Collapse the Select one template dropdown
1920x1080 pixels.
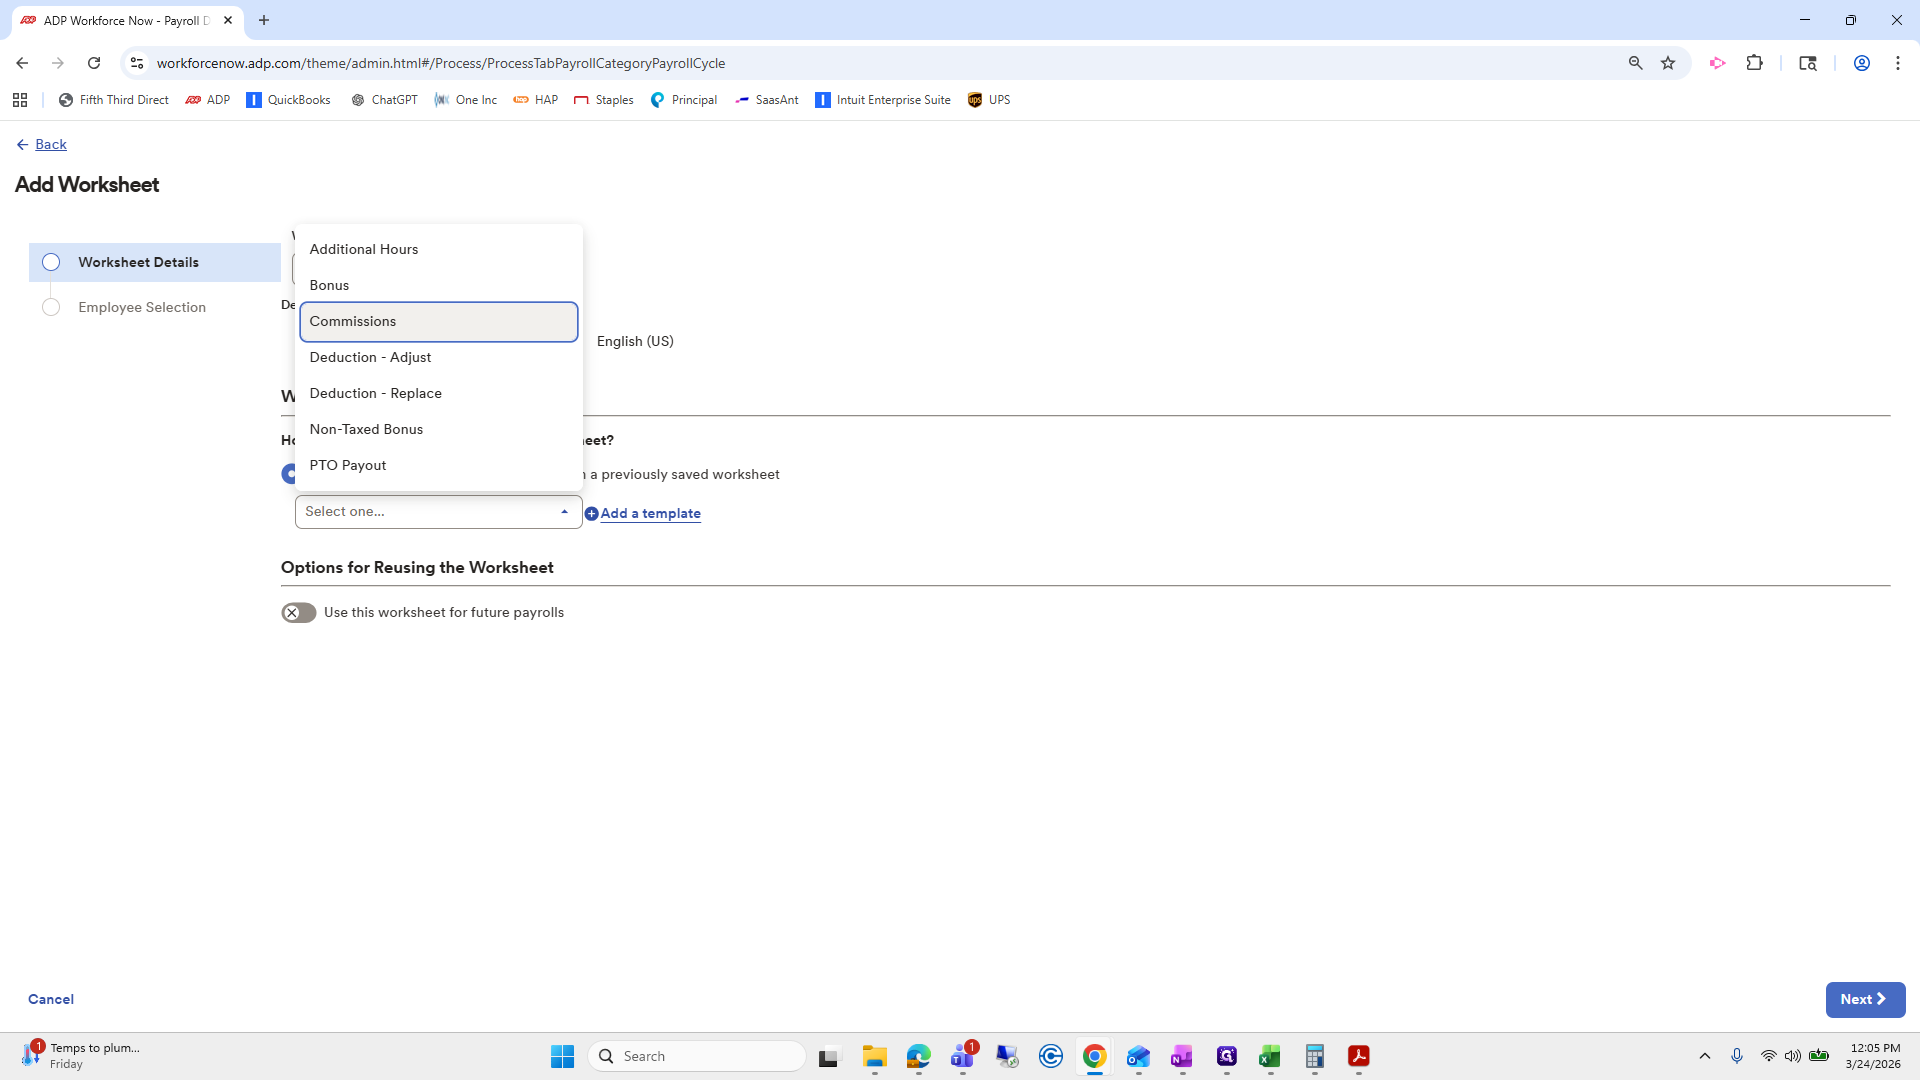(564, 512)
